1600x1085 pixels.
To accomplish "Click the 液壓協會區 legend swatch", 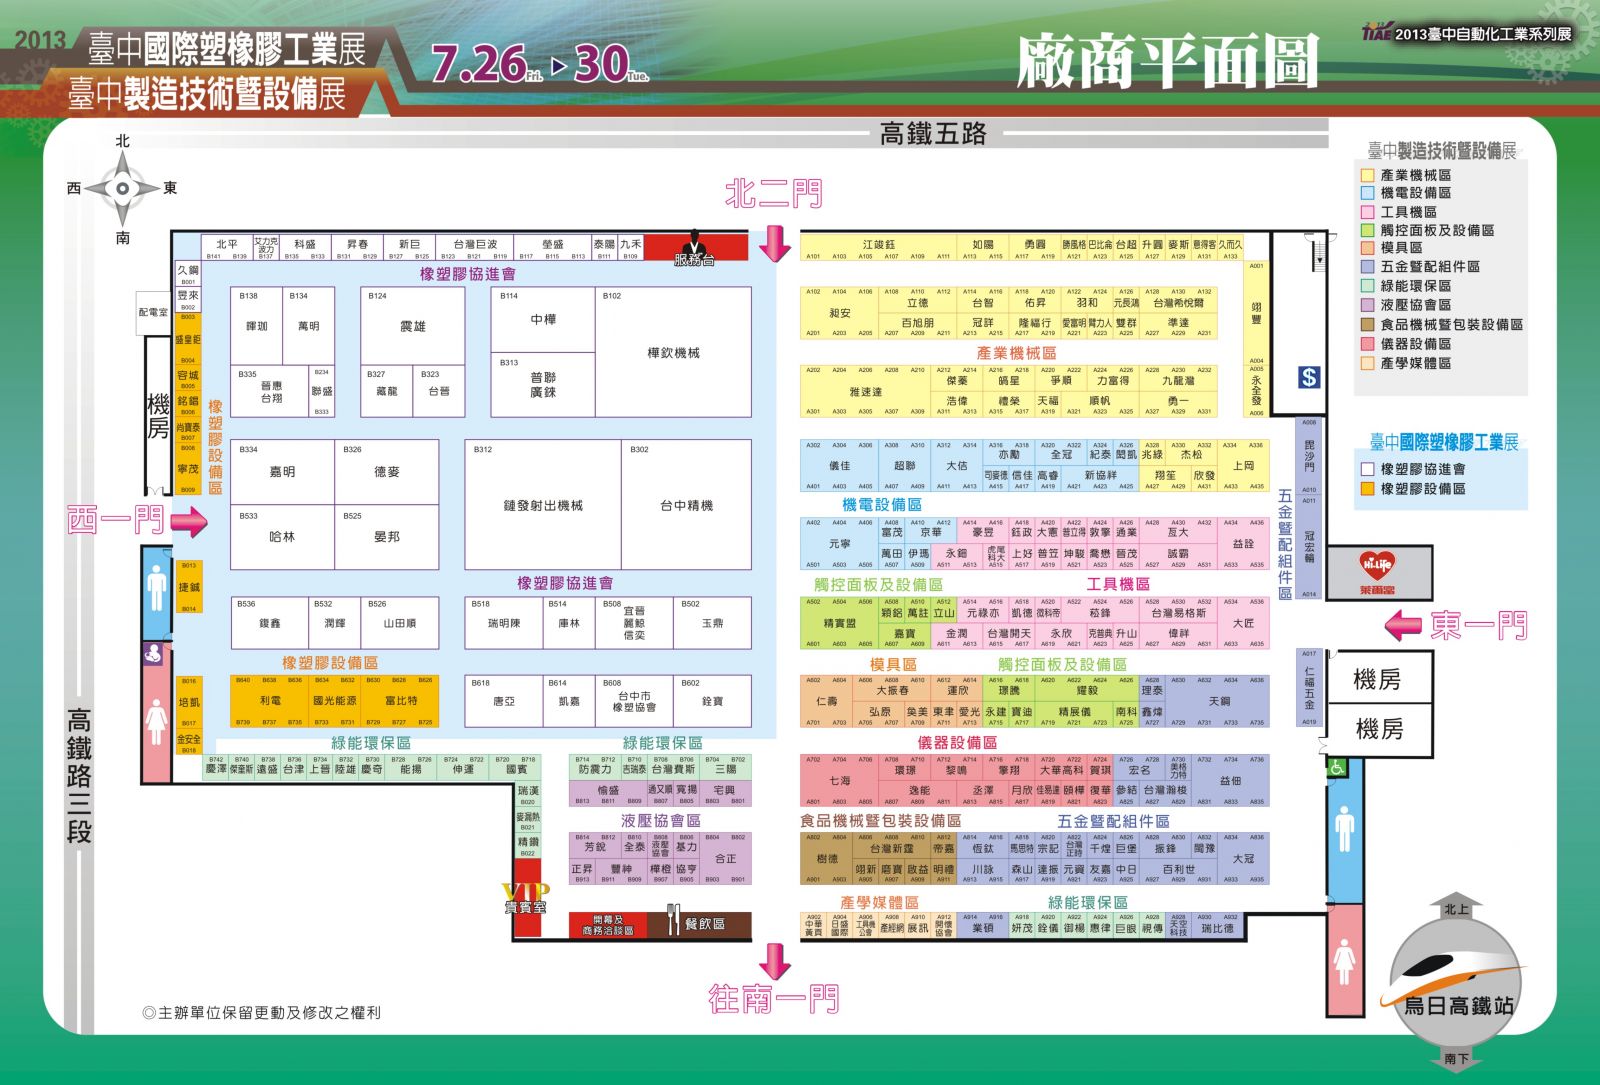I will coord(1367,305).
